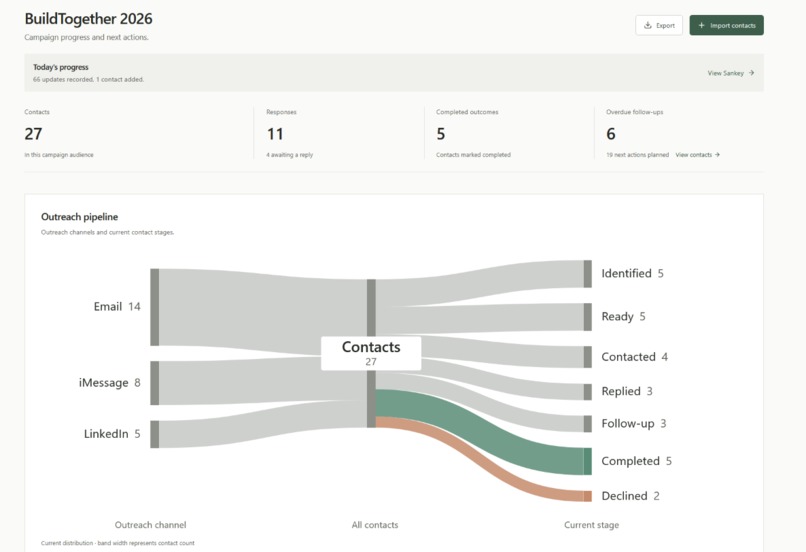Click the green Completed stage node bar
The image size is (806, 552).
point(588,462)
